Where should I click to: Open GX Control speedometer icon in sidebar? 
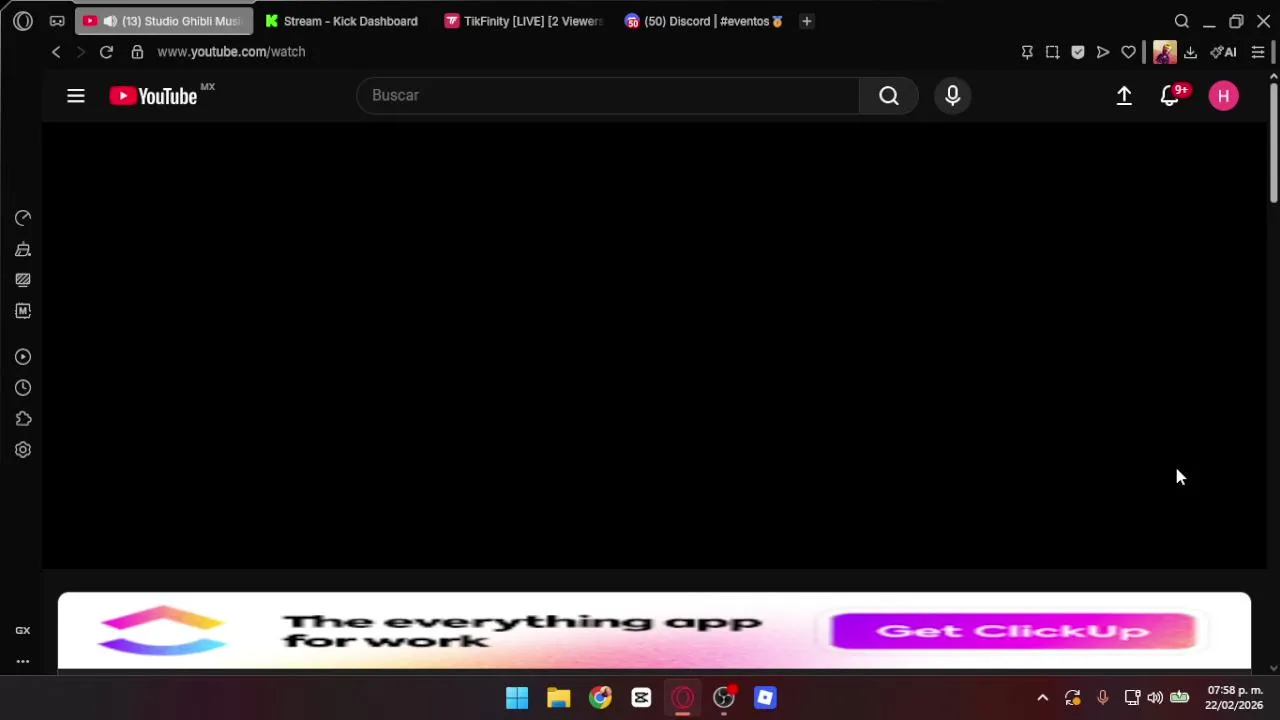tap(23, 218)
